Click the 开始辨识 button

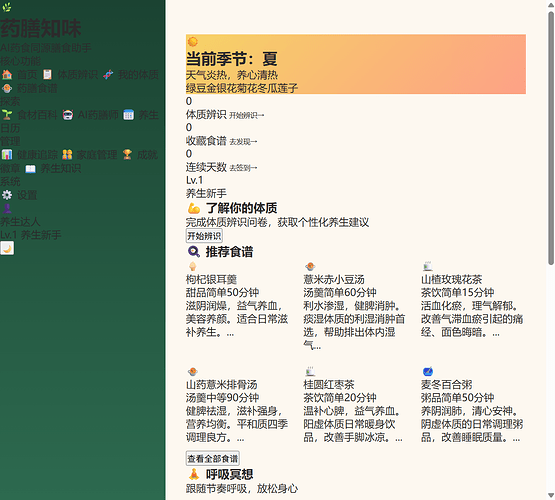[x=204, y=236]
